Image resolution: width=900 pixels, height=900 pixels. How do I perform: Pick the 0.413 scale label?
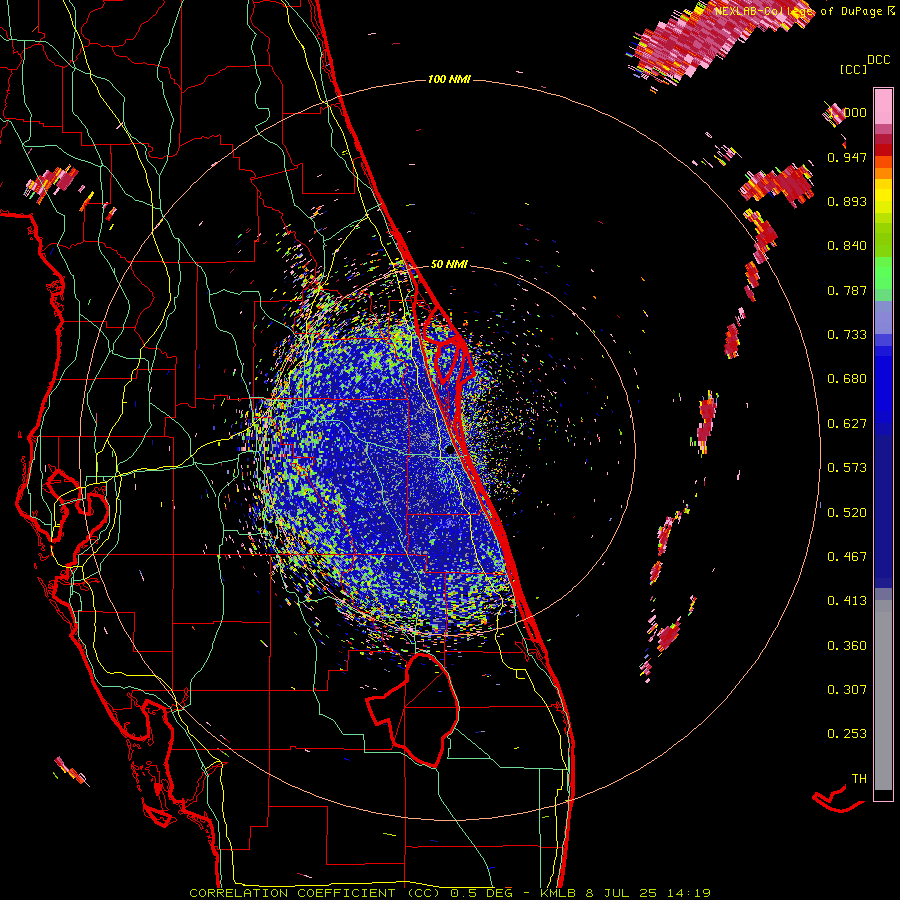pos(847,601)
